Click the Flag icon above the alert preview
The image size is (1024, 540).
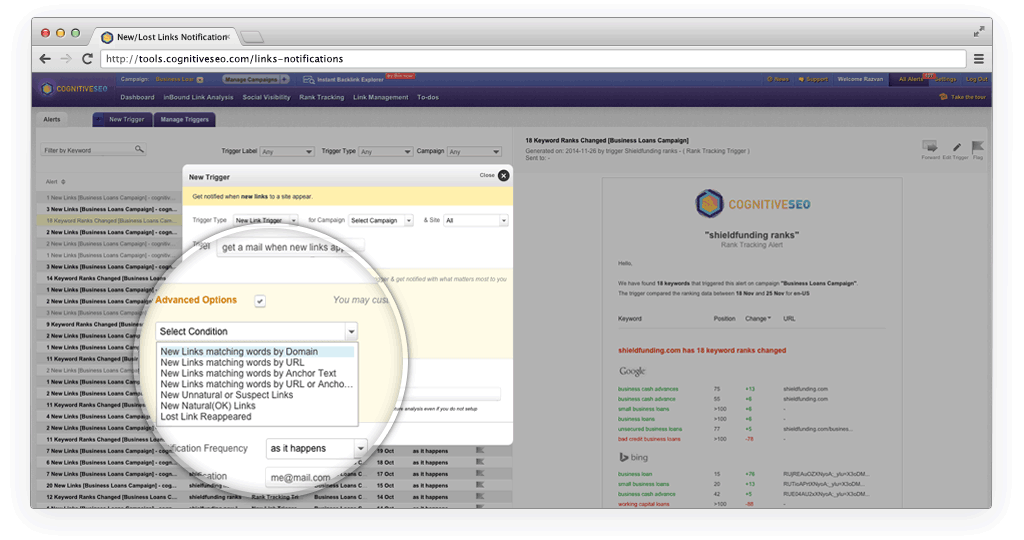coord(978,147)
